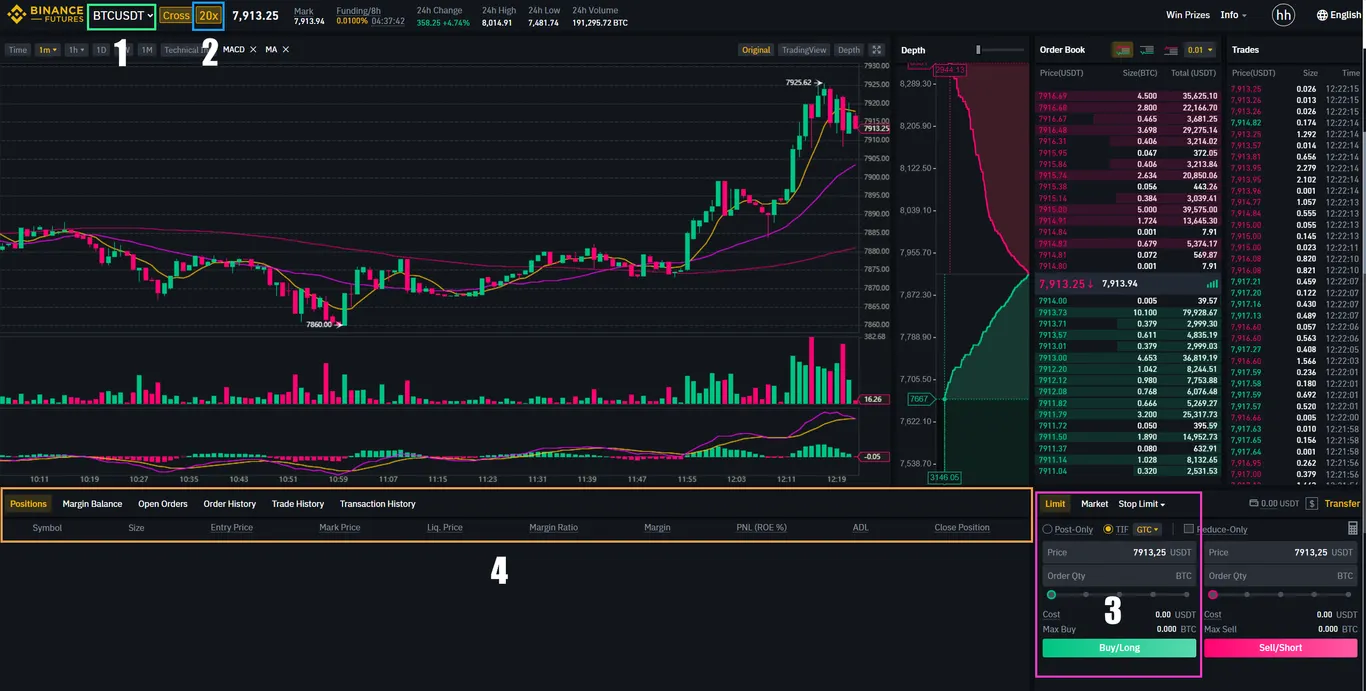Open the Transaction History tab

[378, 504]
